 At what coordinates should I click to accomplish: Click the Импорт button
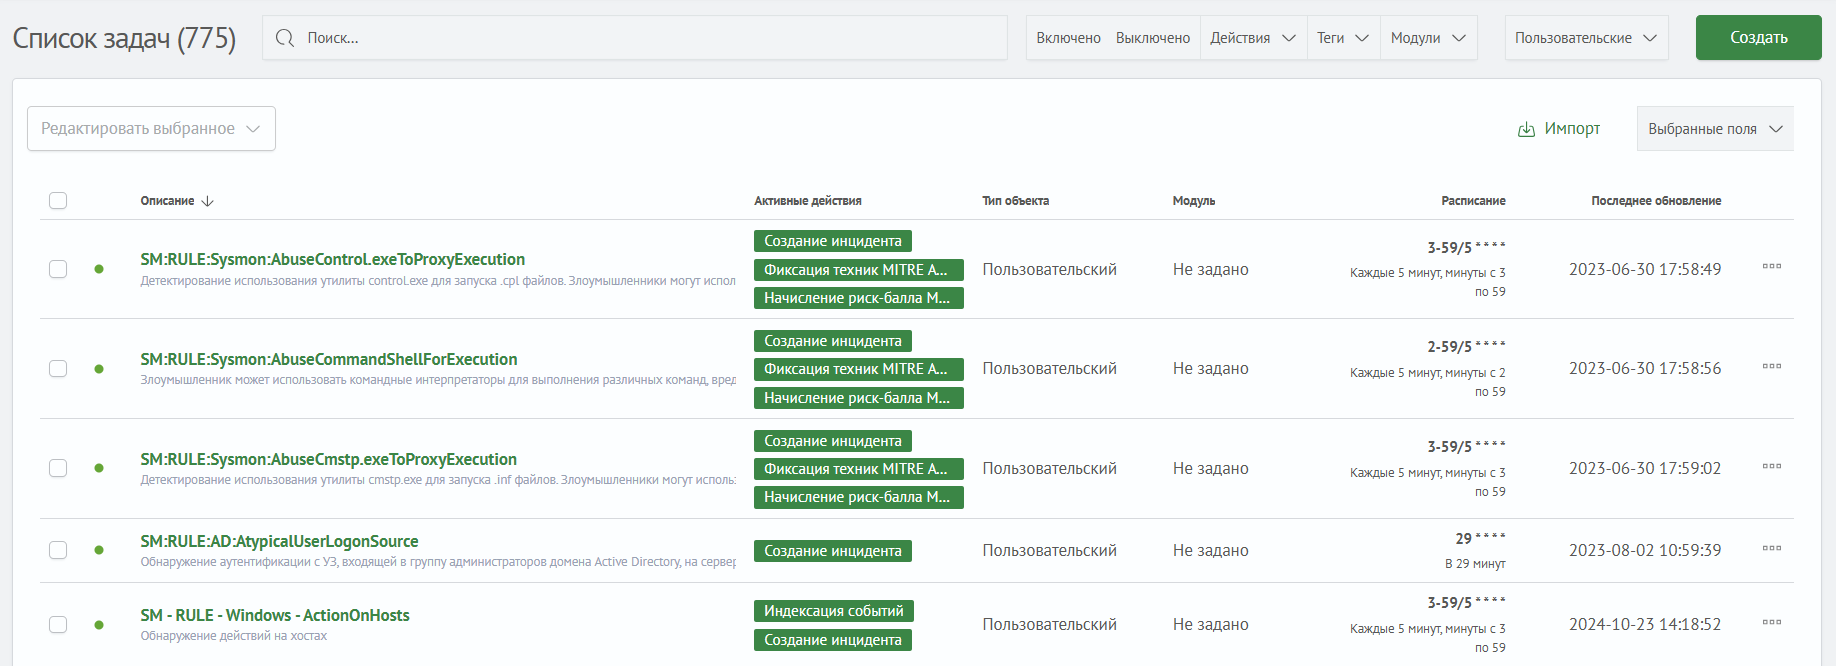click(x=1559, y=129)
